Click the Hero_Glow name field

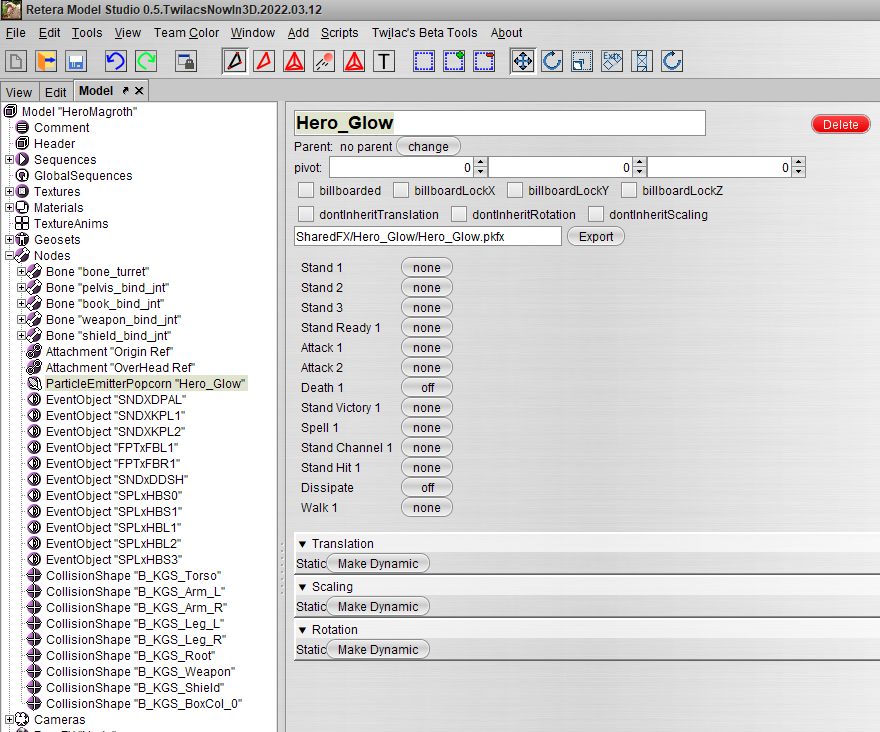tap(500, 123)
